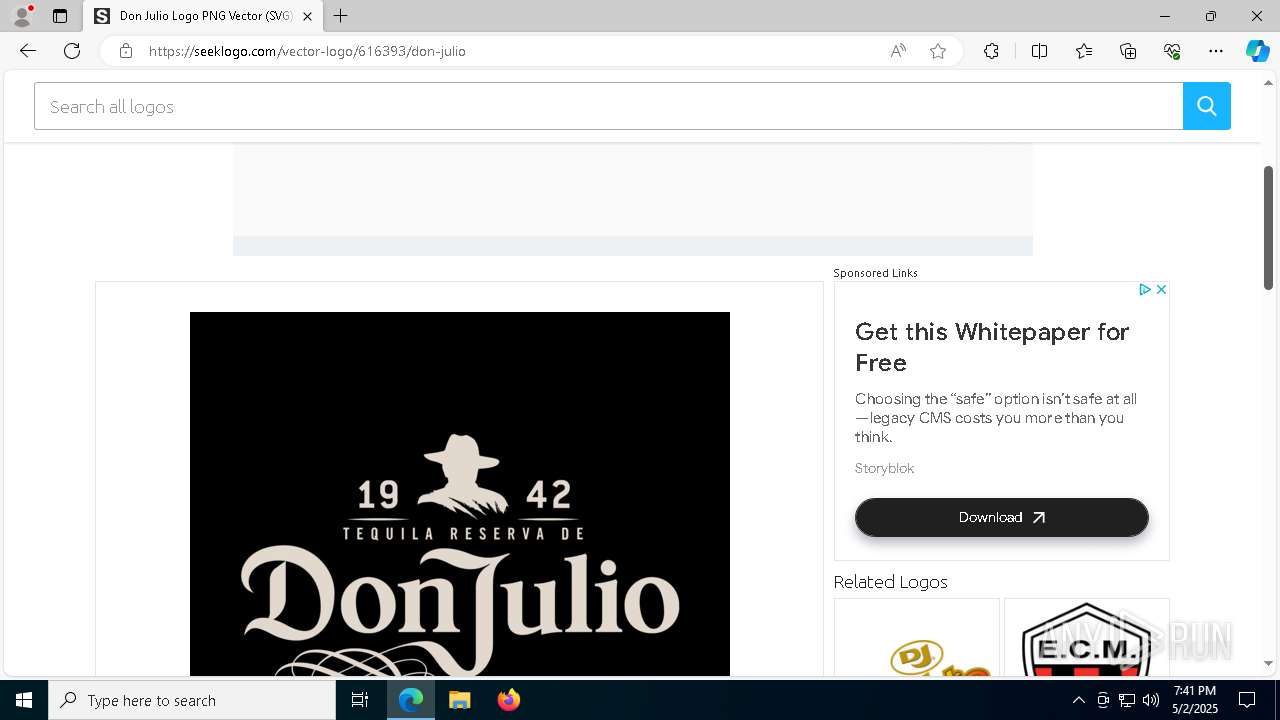Open the browser profile avatar
Image resolution: width=1280 pixels, height=720 pixels.
pos(22,16)
